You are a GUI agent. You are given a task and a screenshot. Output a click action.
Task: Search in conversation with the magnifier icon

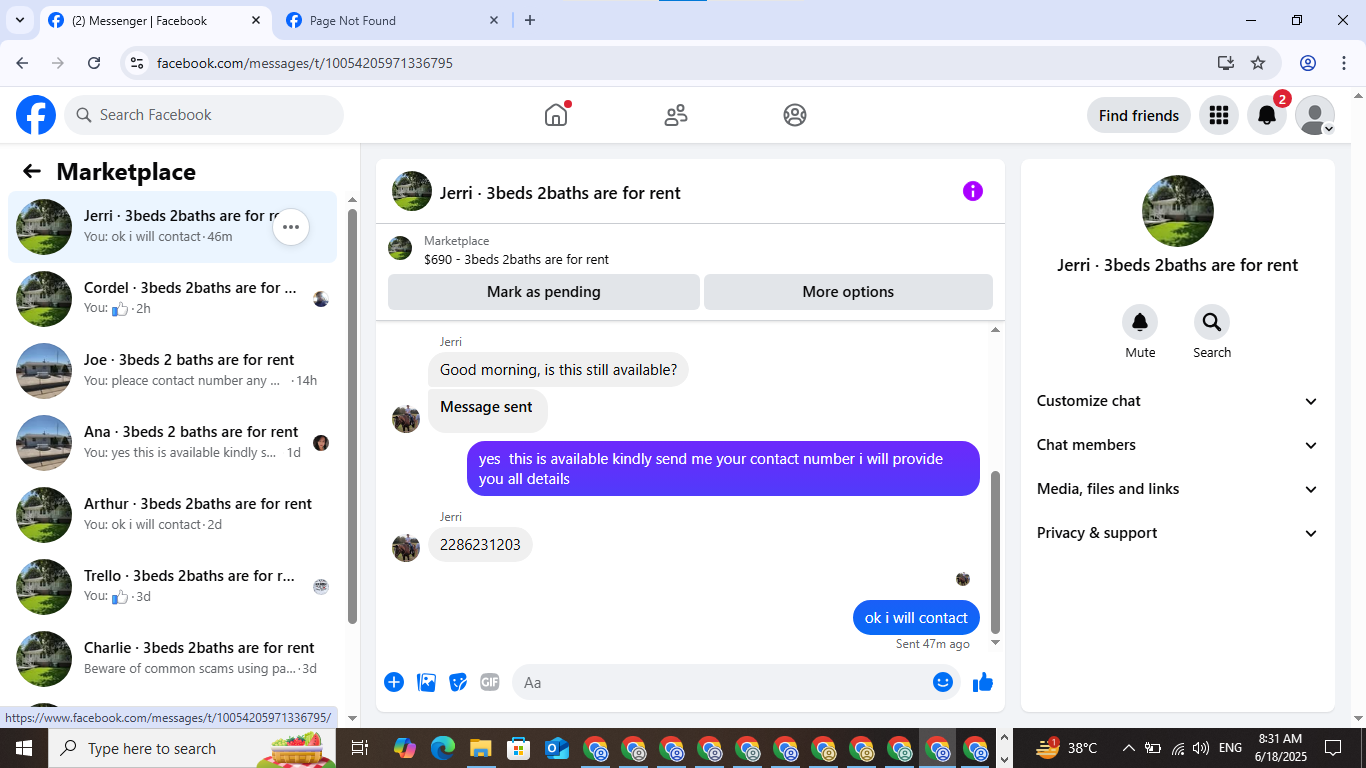click(1212, 322)
